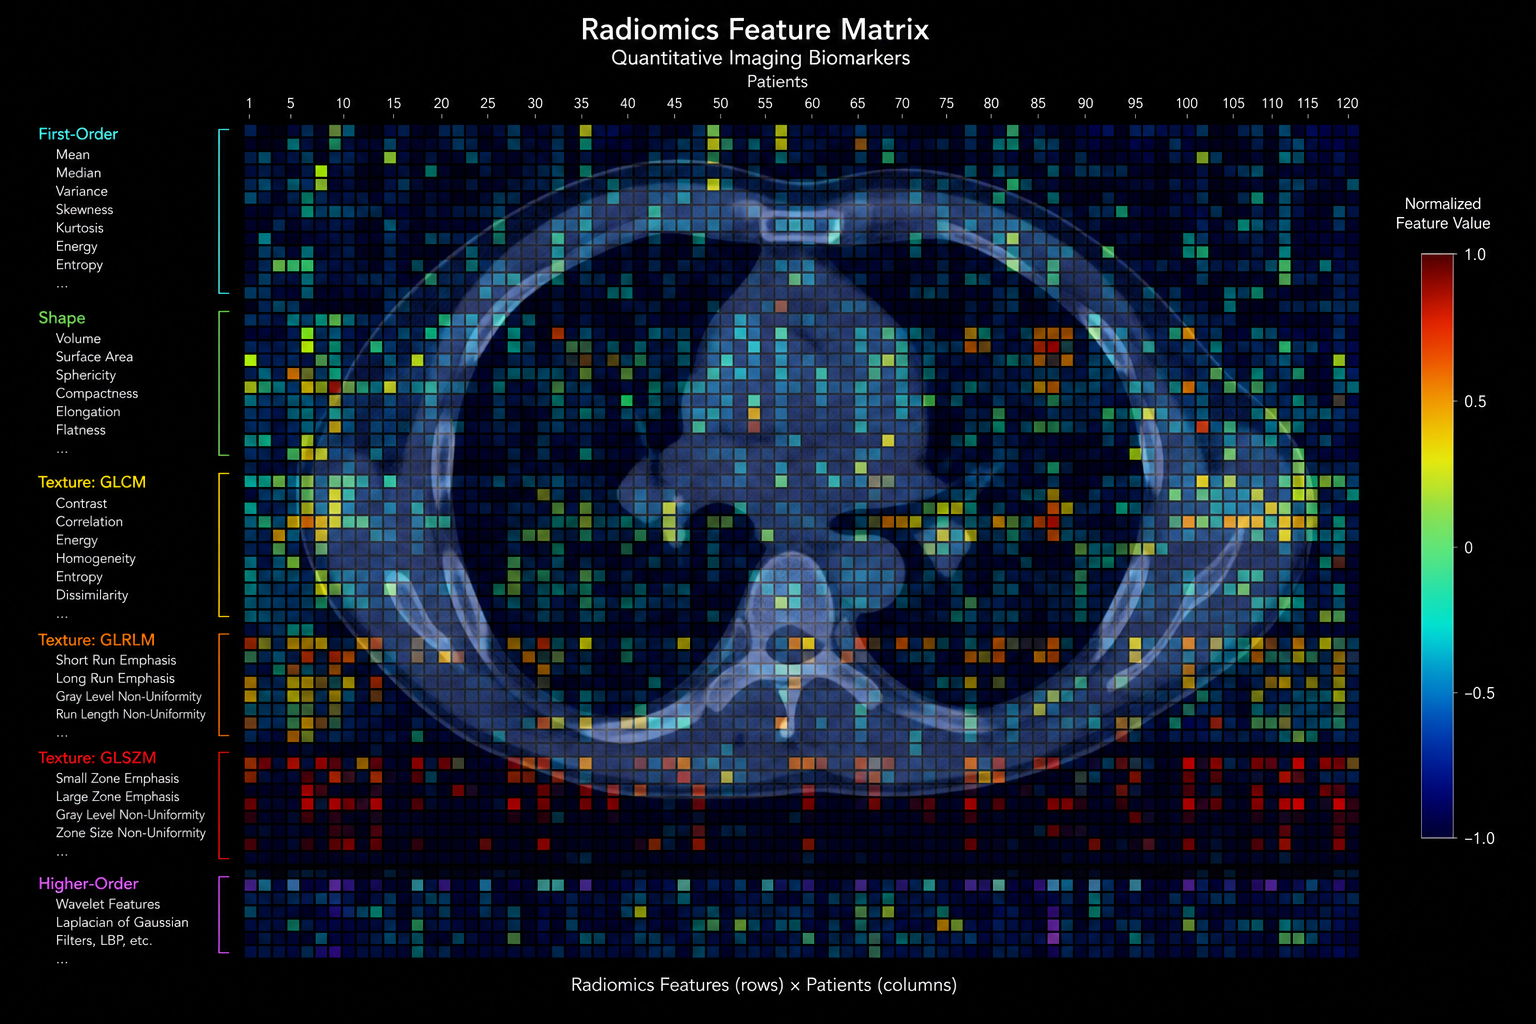The image size is (1536, 1024).
Task: Click the Patients axis title
Action: tap(777, 82)
